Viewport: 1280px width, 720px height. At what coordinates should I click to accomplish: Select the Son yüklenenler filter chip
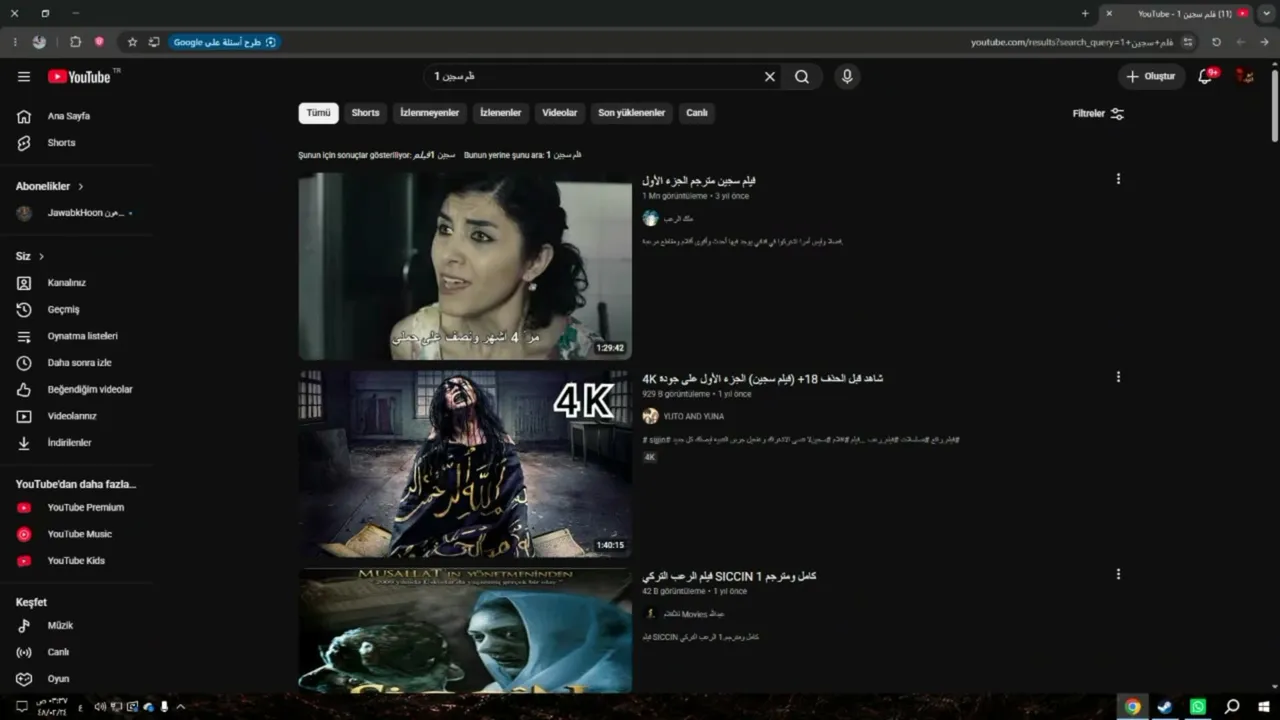tap(631, 113)
